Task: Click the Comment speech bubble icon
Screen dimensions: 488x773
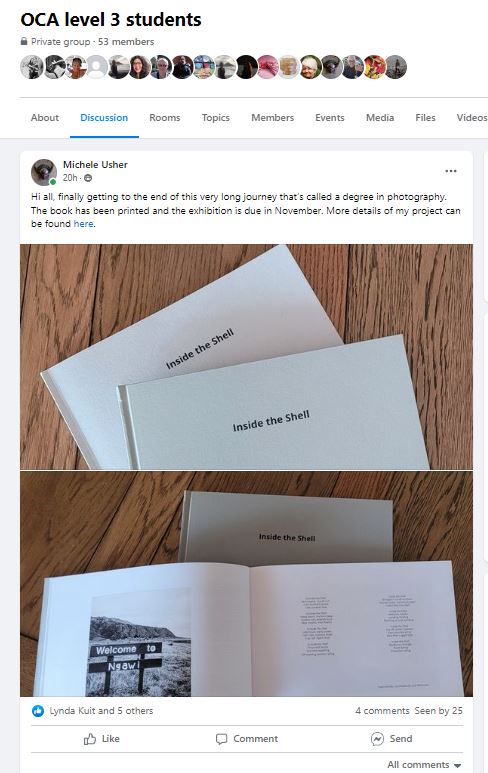Action: (x=221, y=739)
